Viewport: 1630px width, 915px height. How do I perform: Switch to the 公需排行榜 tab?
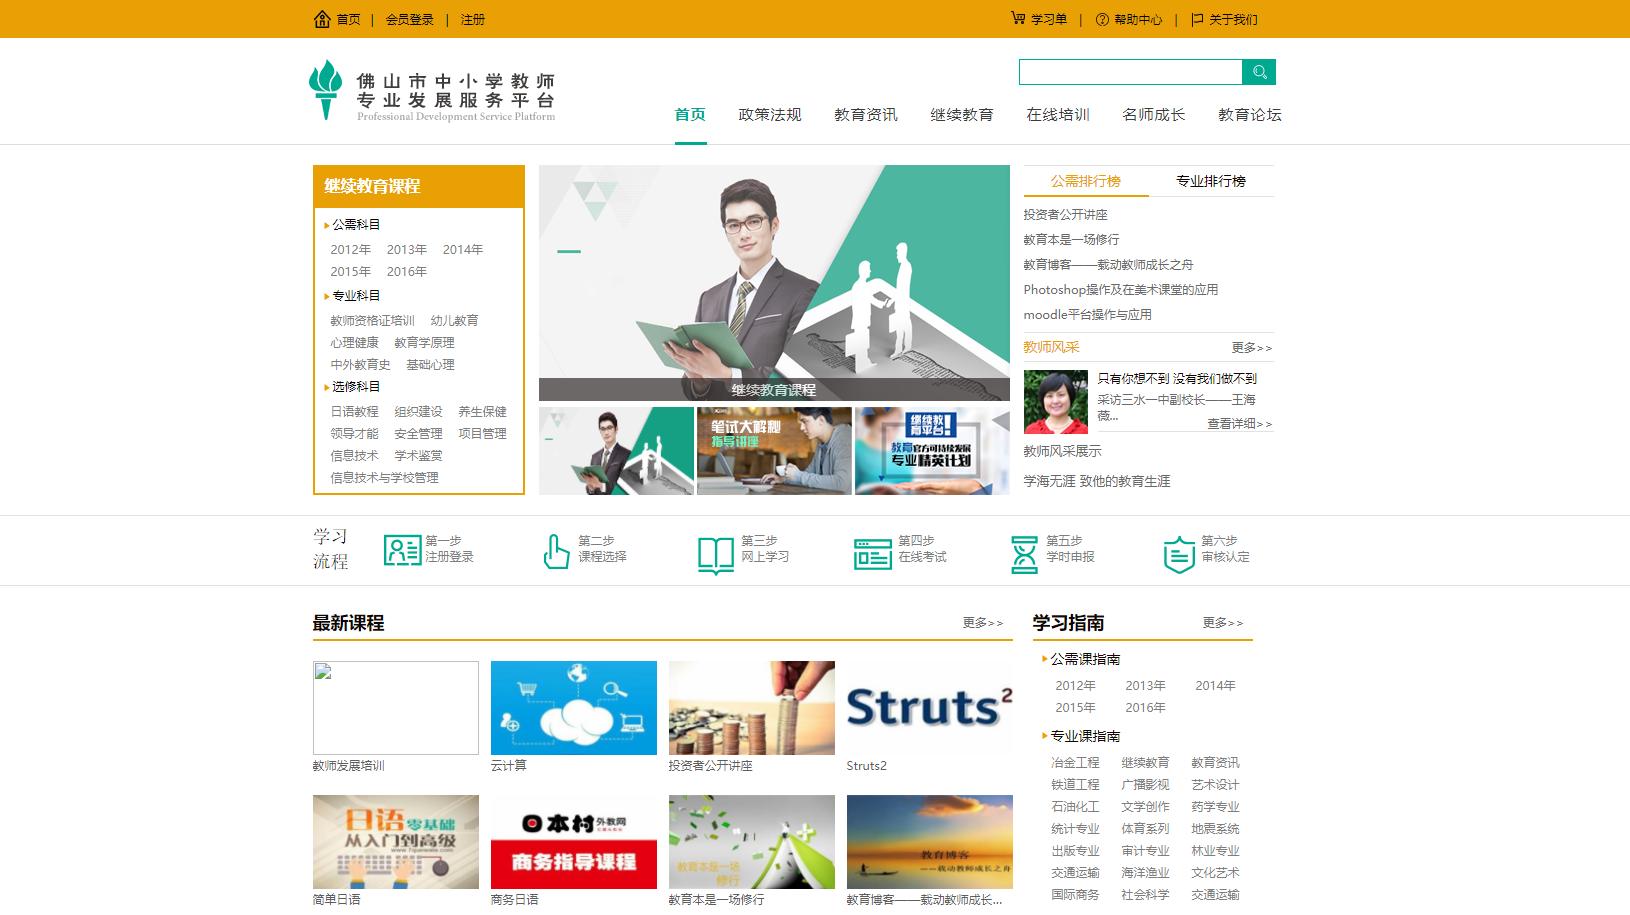[1086, 181]
